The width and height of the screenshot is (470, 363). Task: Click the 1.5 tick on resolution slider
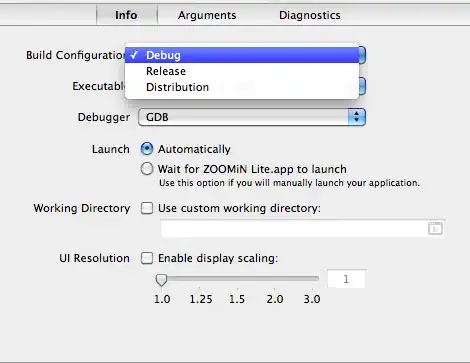point(237,299)
